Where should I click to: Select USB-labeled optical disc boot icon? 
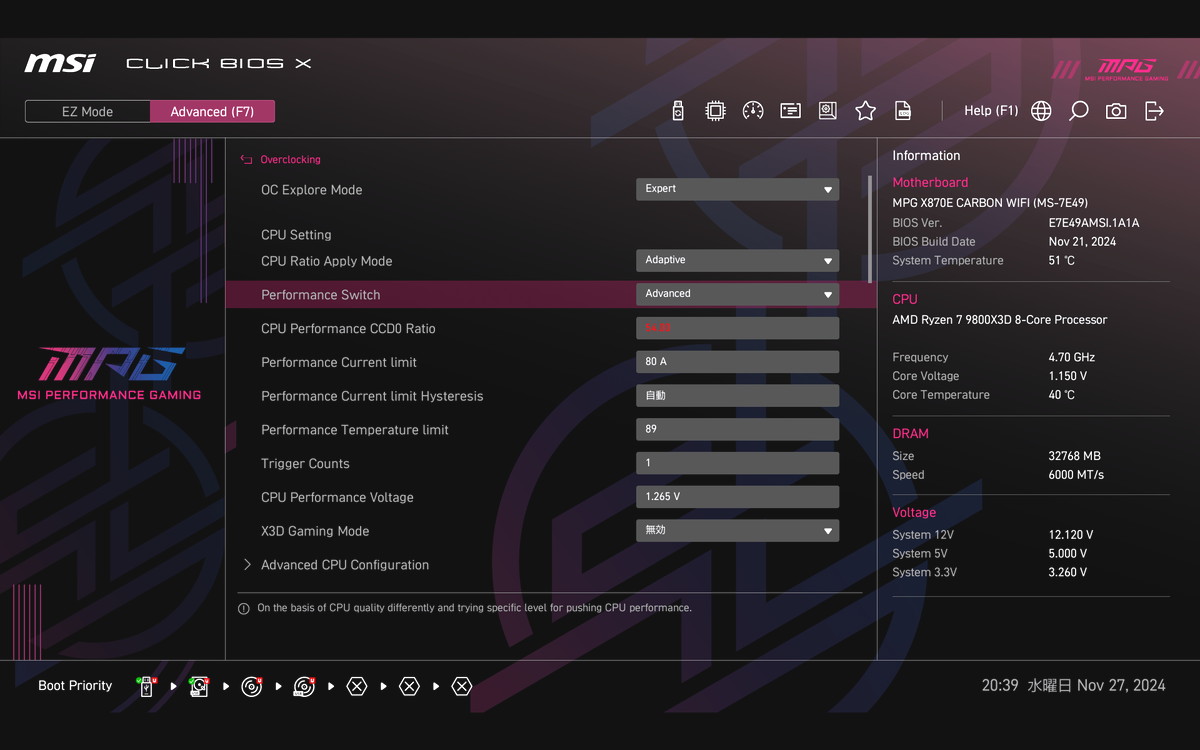pos(304,686)
